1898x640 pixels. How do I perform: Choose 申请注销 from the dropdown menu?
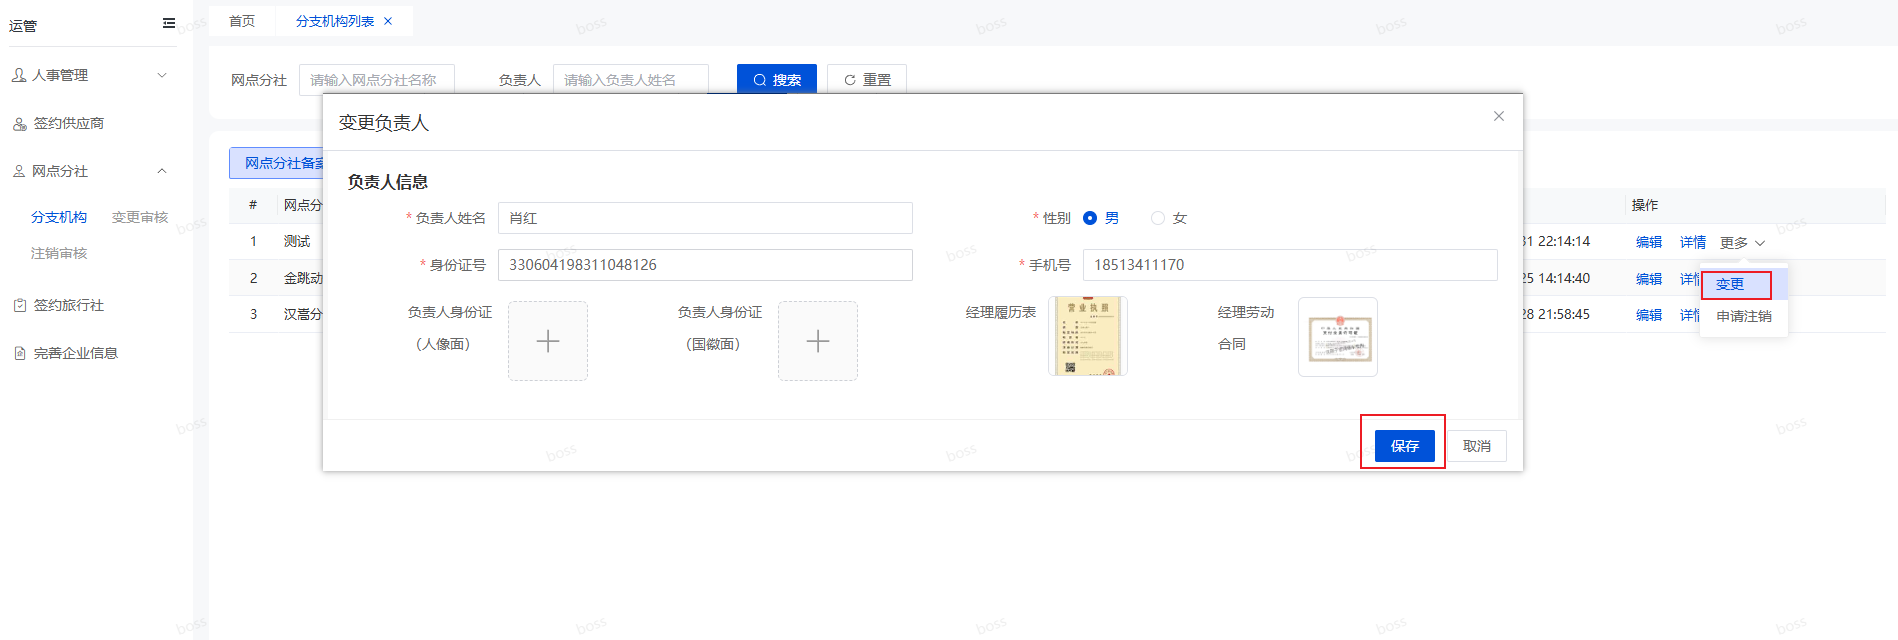(1743, 316)
